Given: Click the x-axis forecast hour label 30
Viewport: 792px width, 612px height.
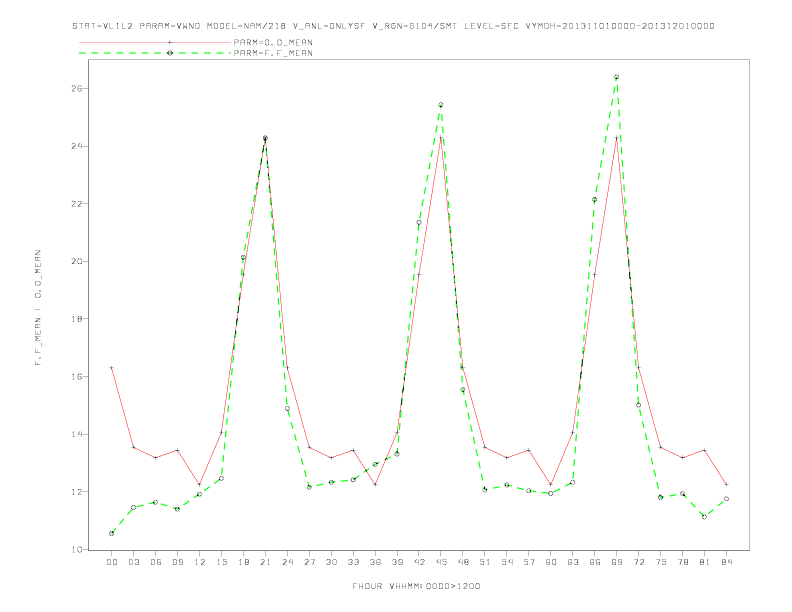Looking at the screenshot, I should tap(331, 562).
